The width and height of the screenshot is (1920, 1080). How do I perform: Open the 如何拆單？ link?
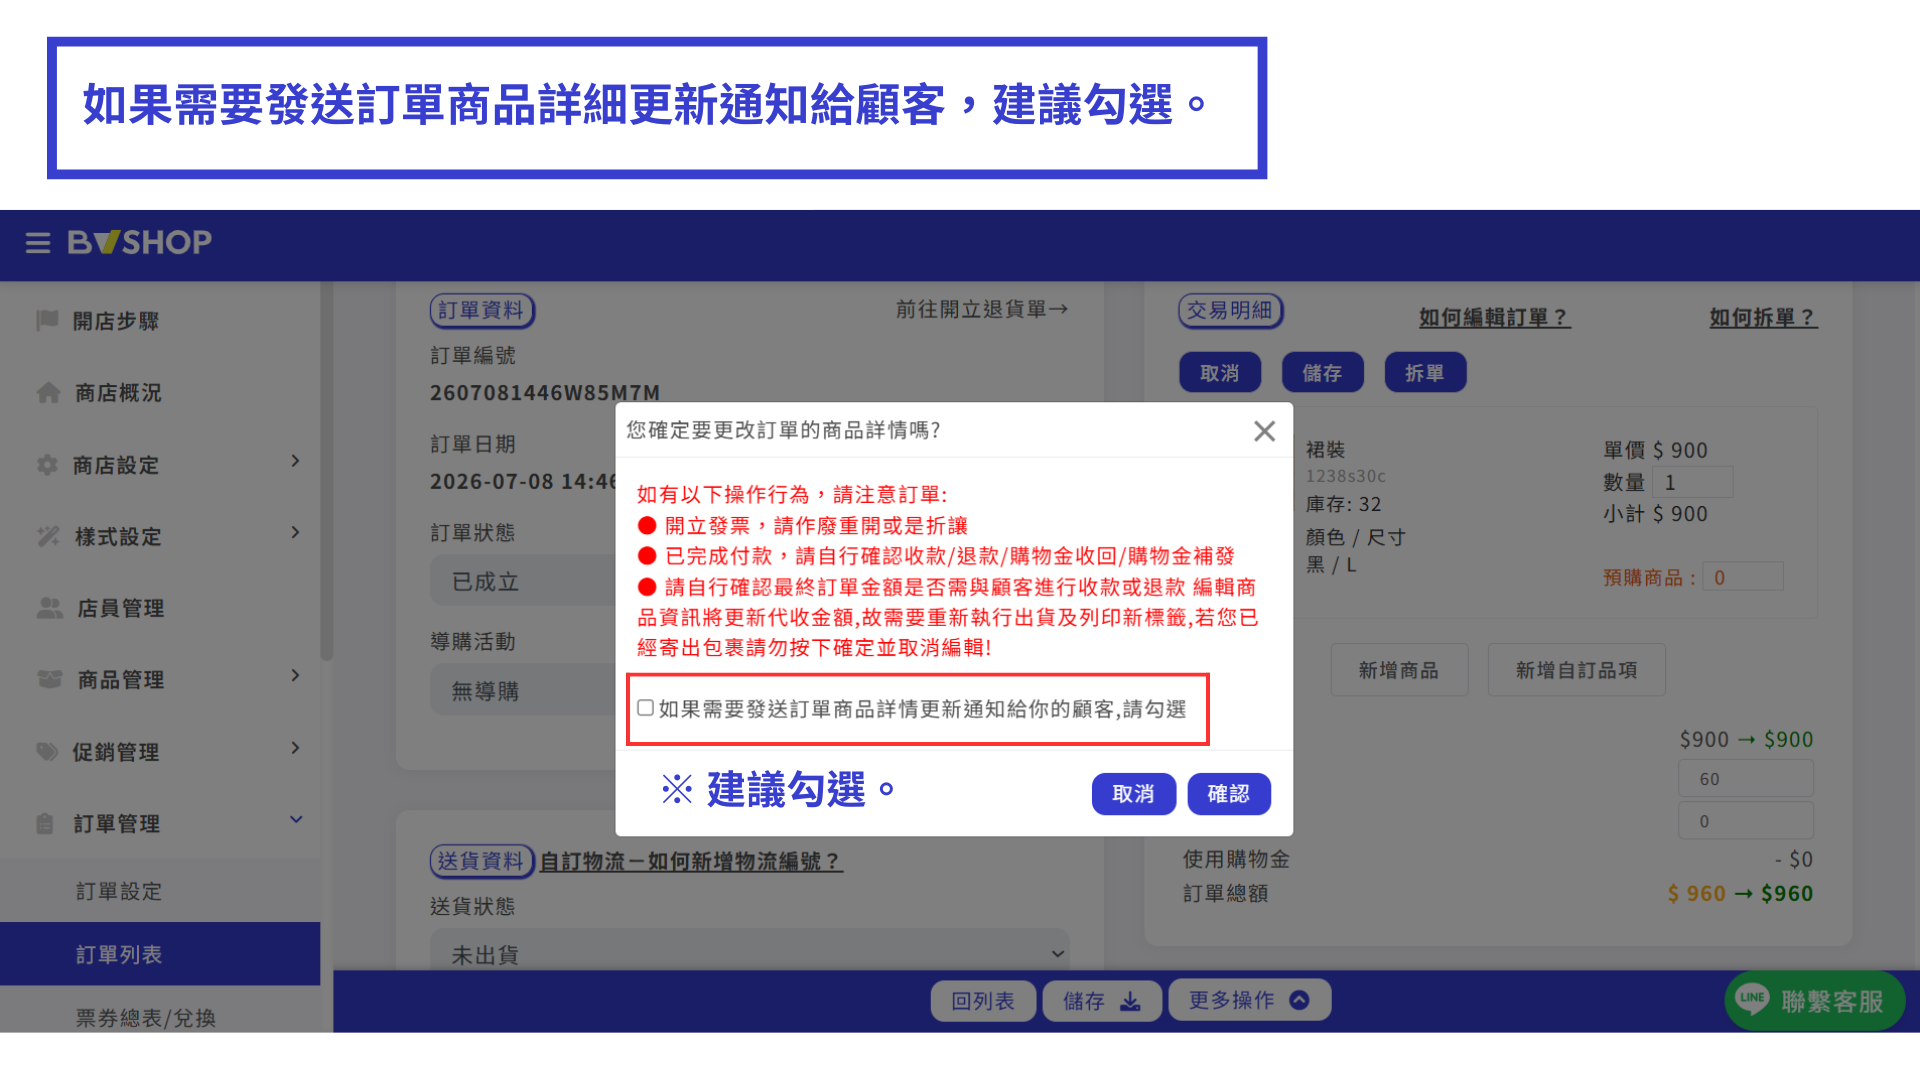[x=1764, y=318]
